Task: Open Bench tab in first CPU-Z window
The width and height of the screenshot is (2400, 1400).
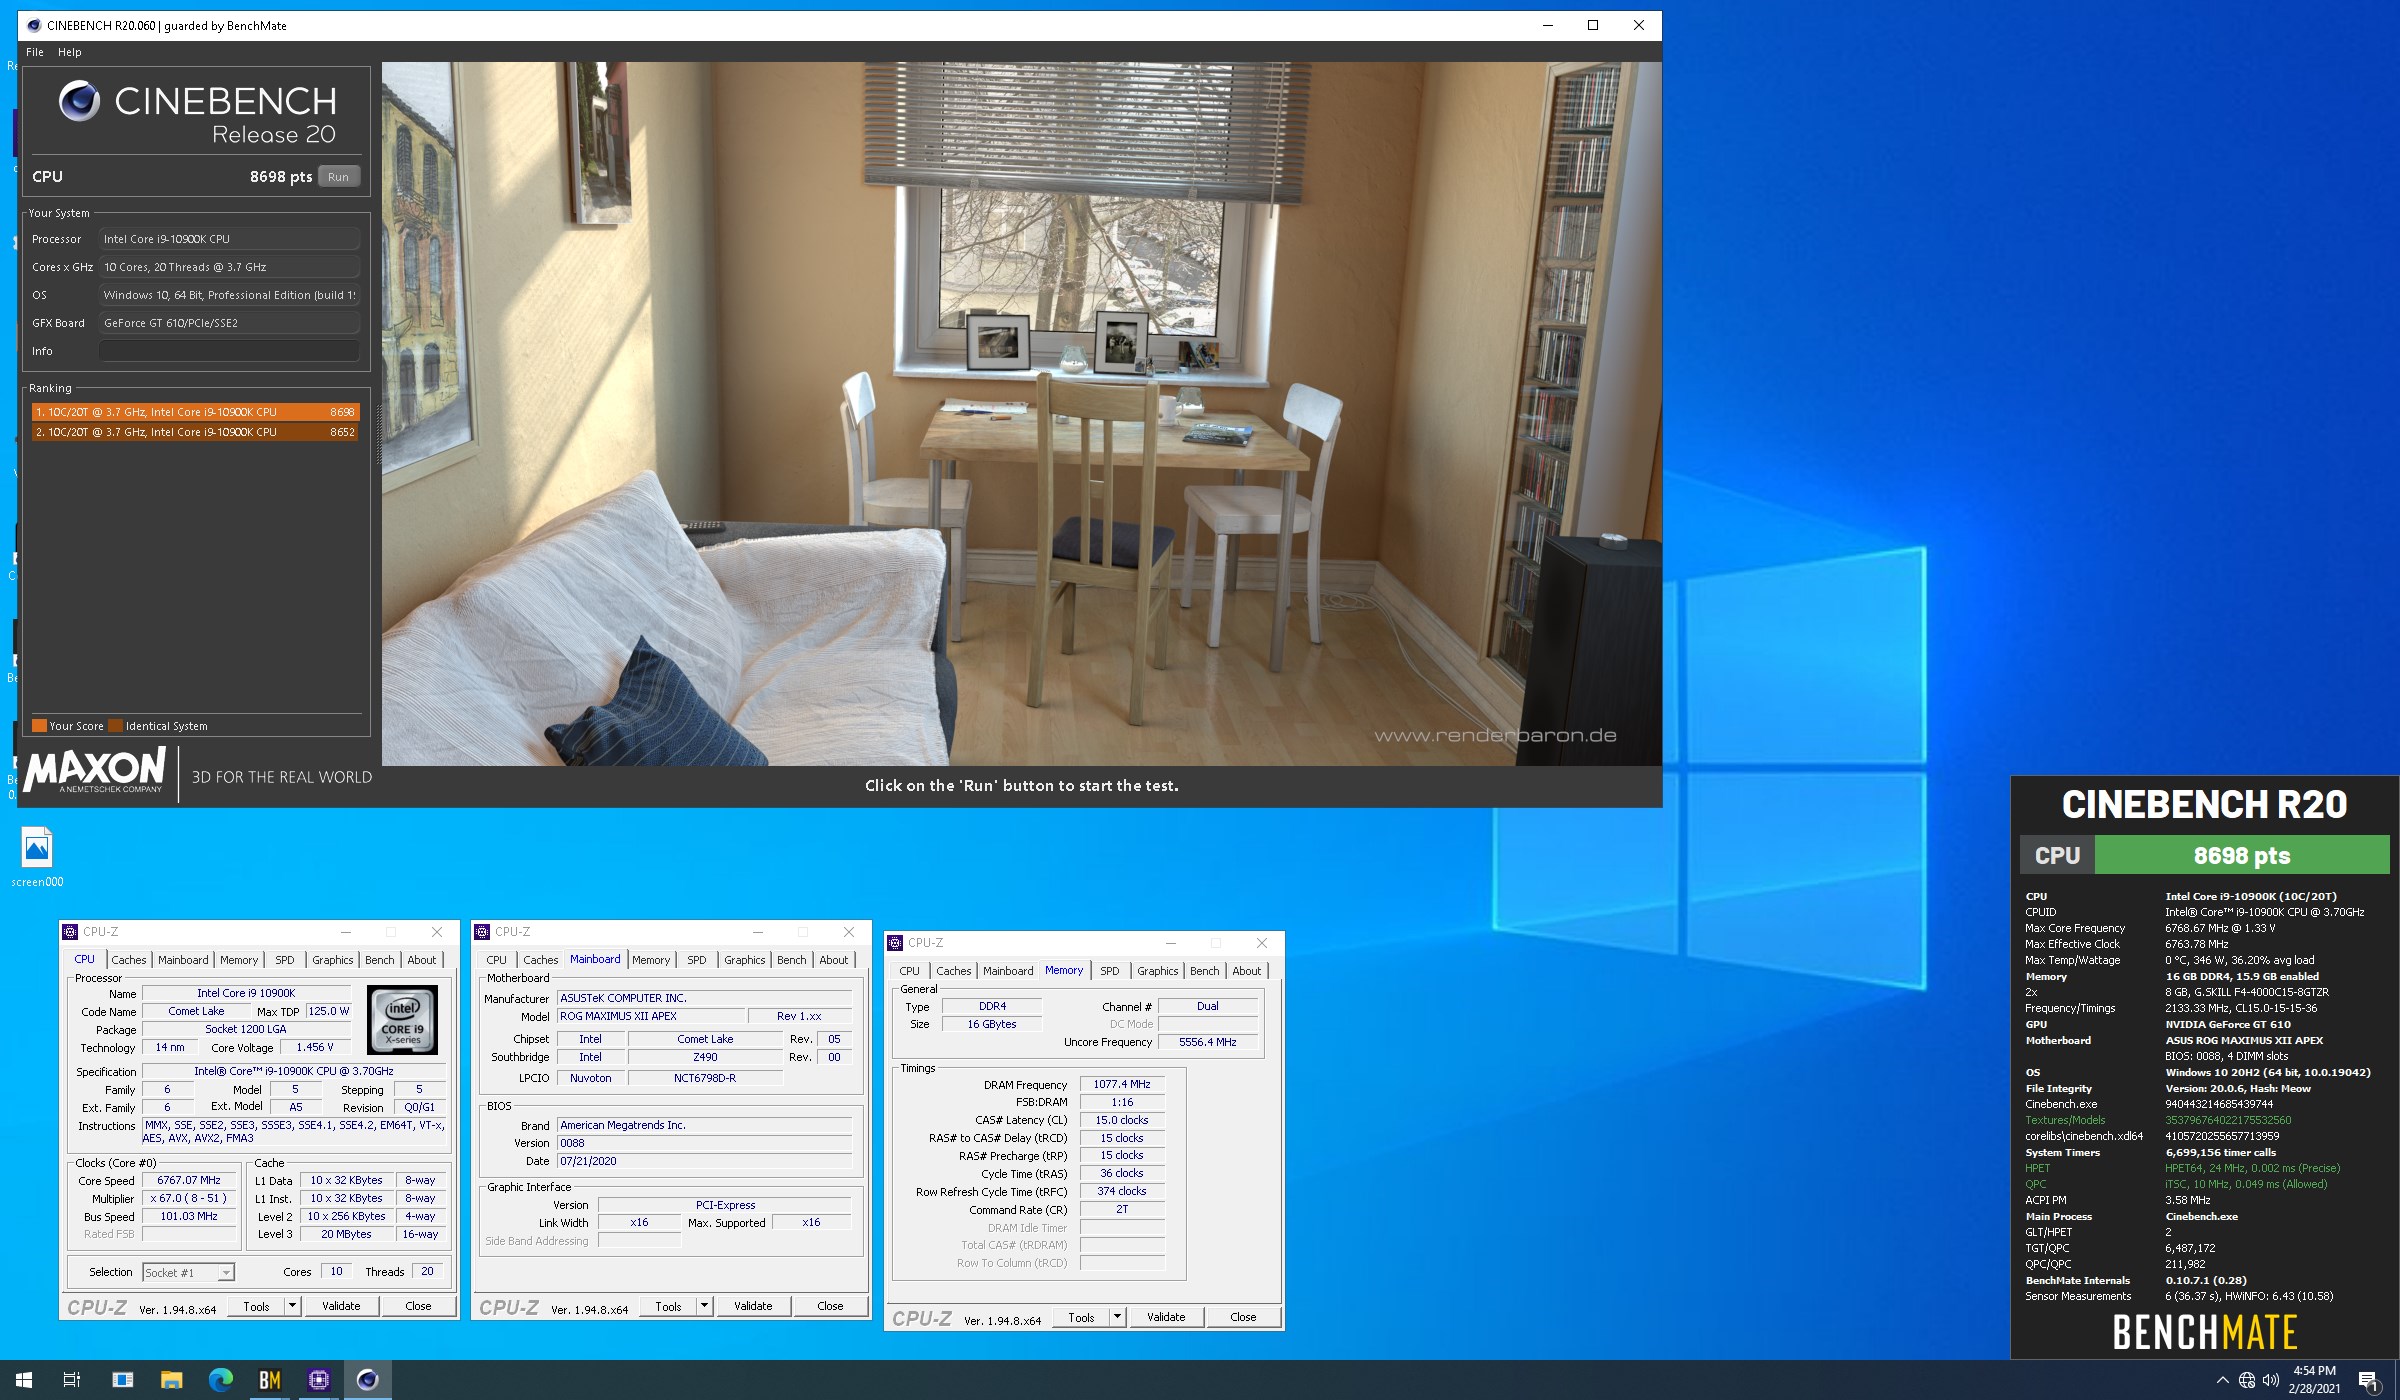Action: click(x=379, y=960)
